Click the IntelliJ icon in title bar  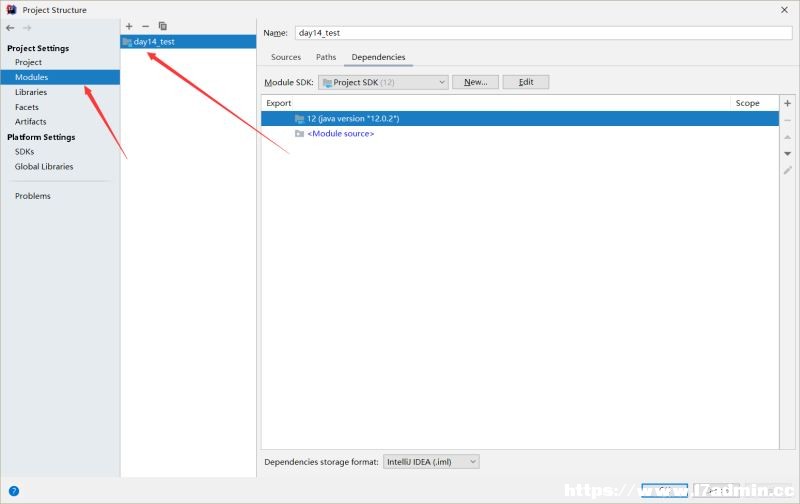click(x=11, y=9)
